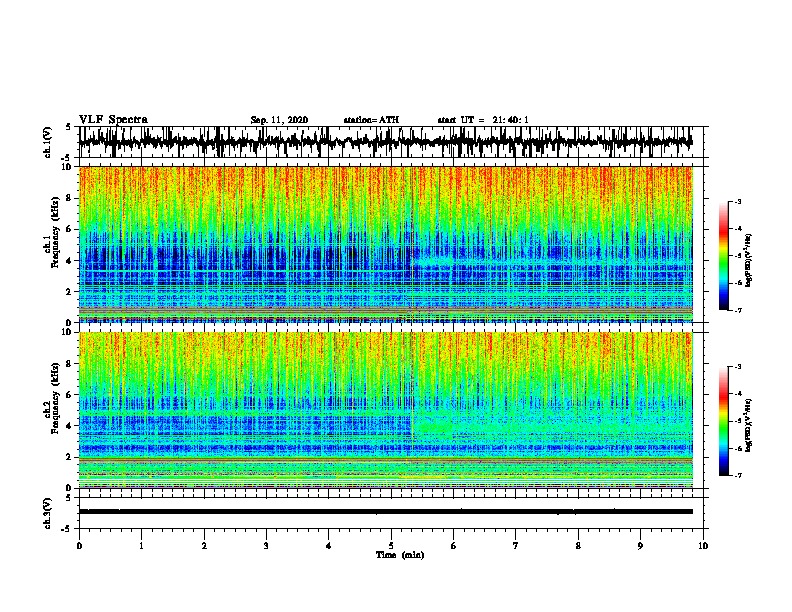
Task: Click the ch.1 "Frequency (kHz)" axis label
Action: point(55,232)
